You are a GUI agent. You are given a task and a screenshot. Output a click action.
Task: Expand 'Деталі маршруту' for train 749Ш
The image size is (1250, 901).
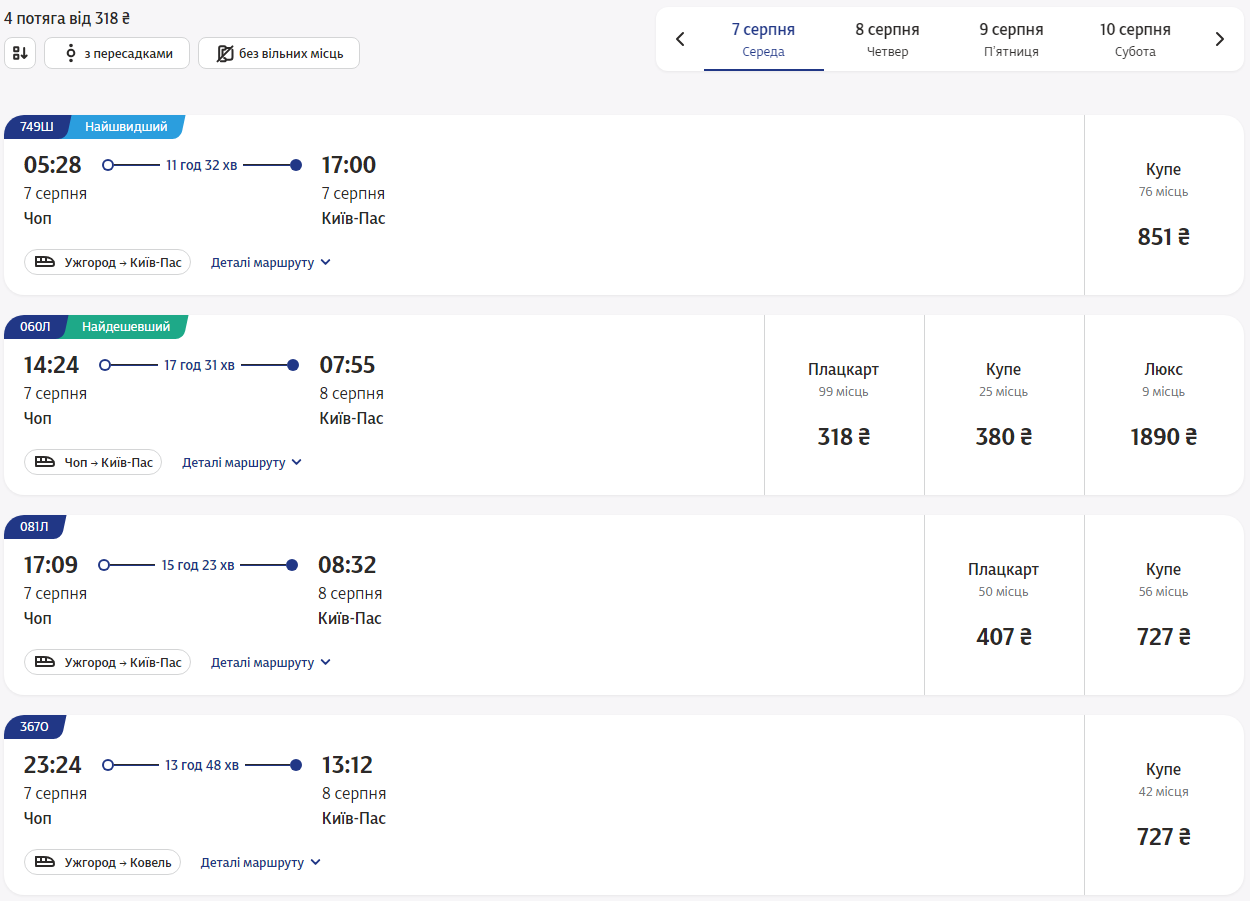pos(270,263)
